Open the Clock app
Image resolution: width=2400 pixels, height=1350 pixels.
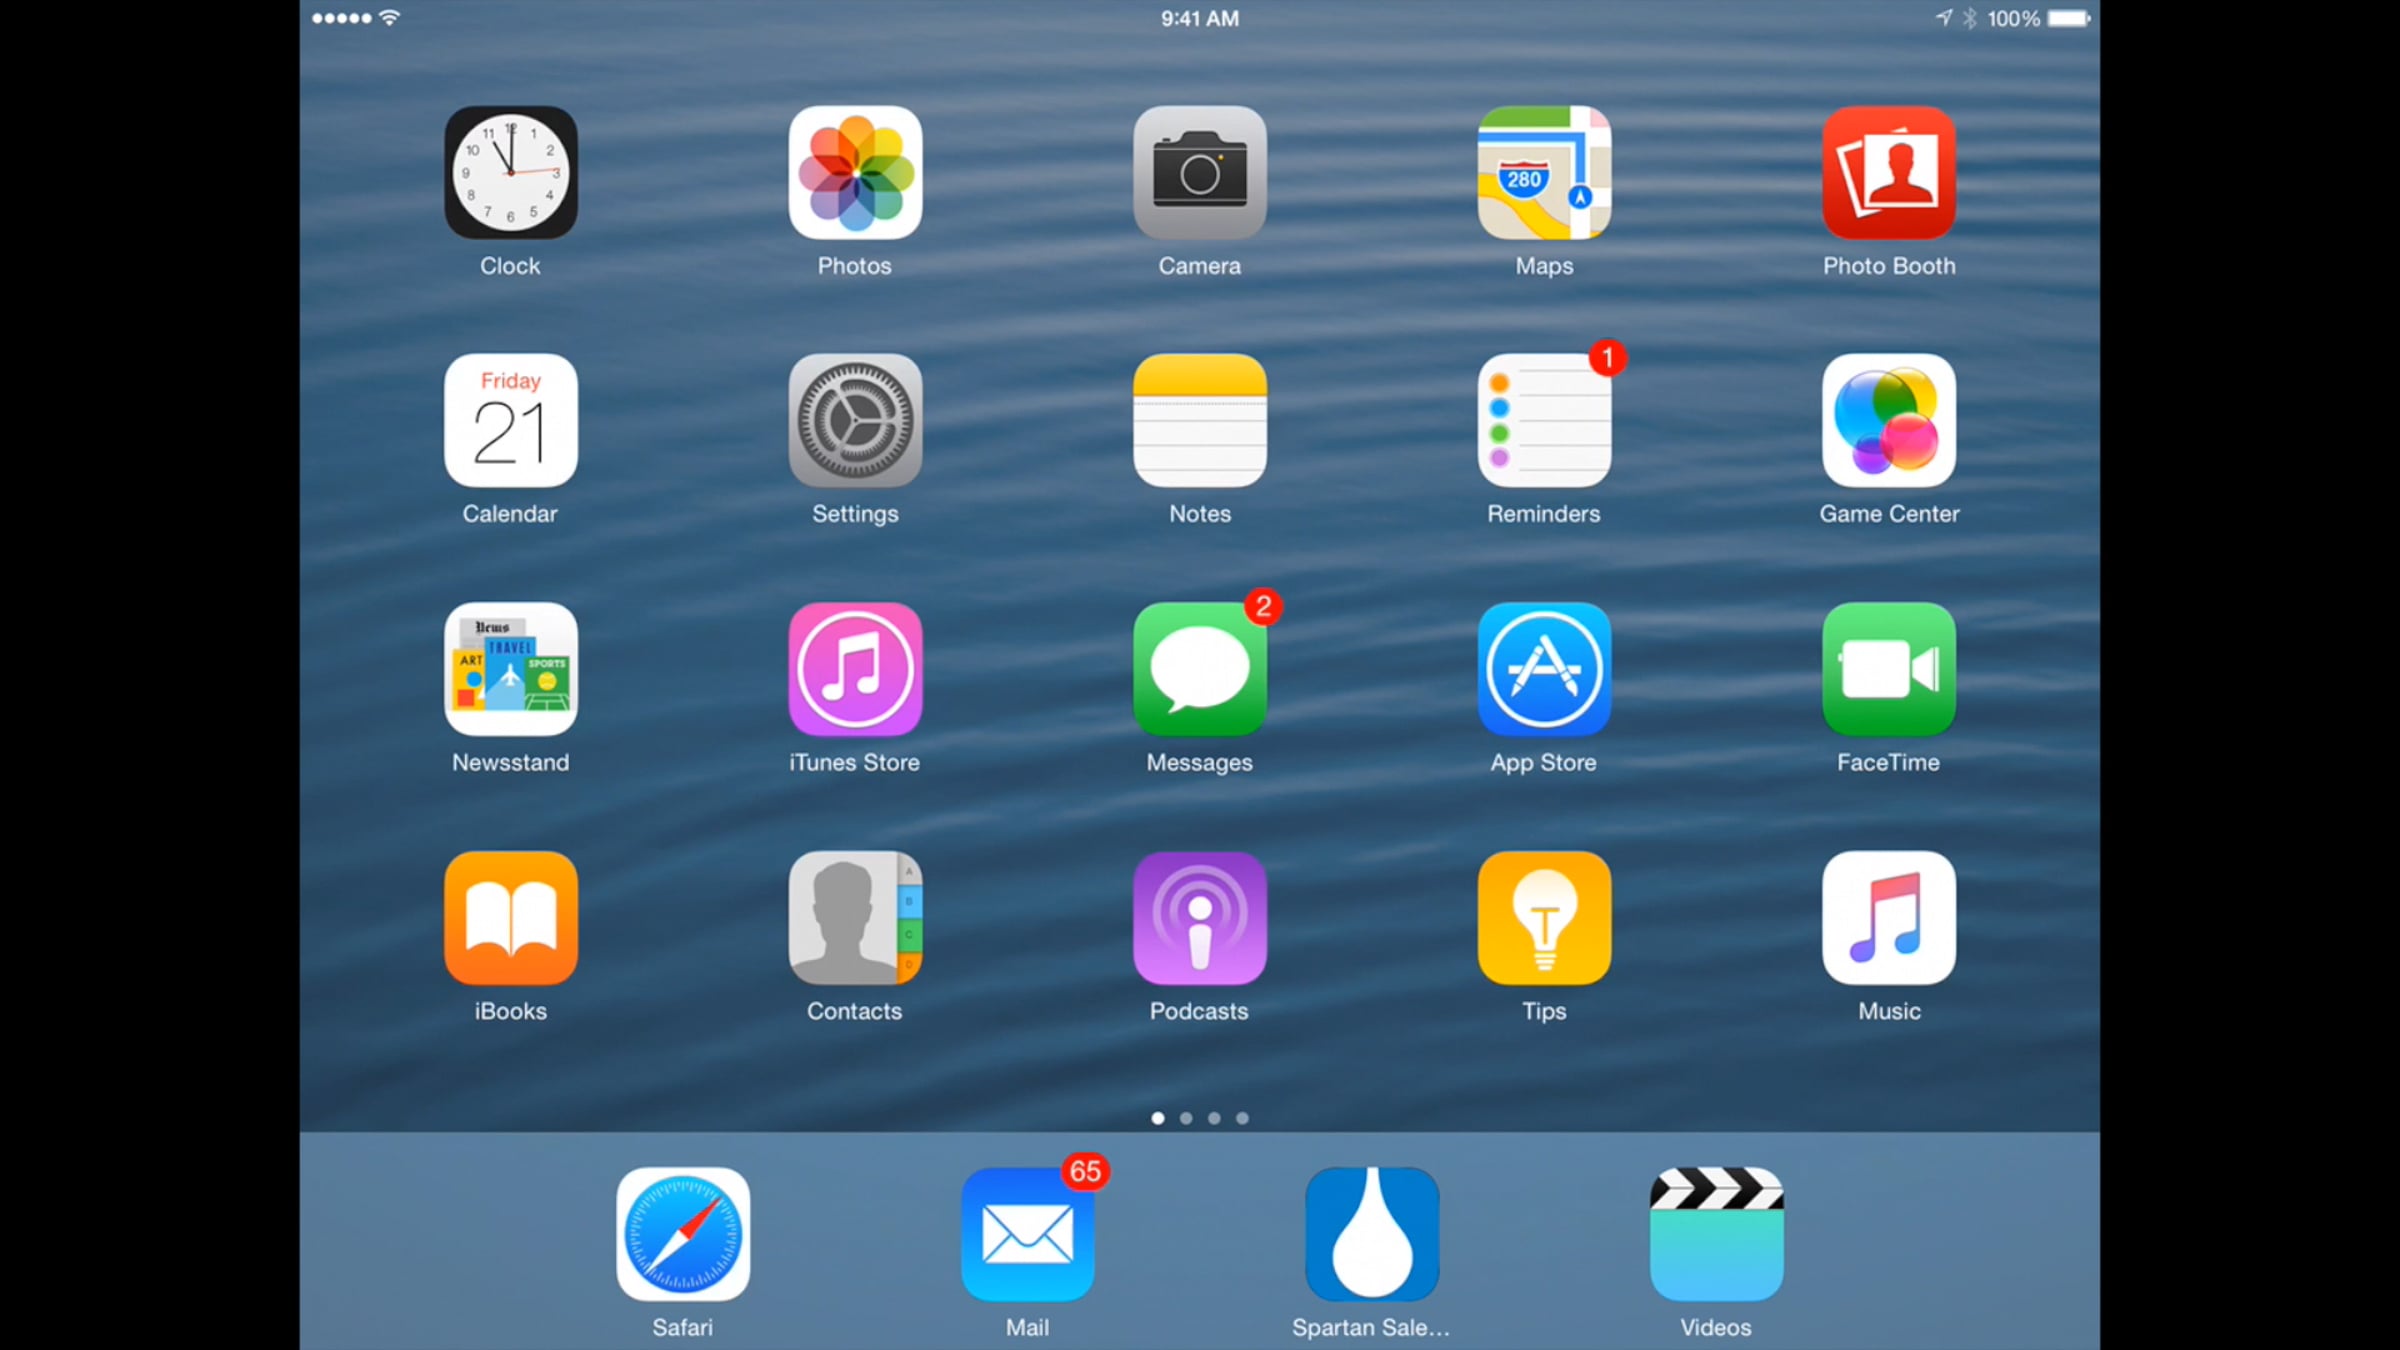point(510,172)
